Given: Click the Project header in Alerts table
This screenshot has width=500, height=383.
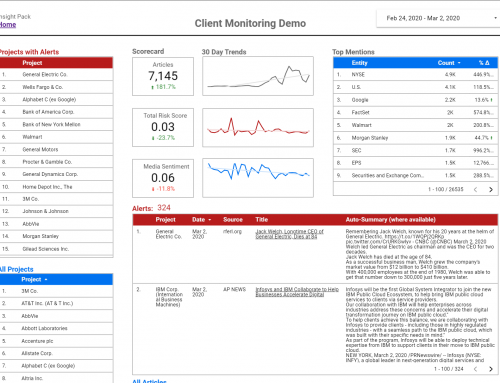Looking at the screenshot, I should coord(165,219).
